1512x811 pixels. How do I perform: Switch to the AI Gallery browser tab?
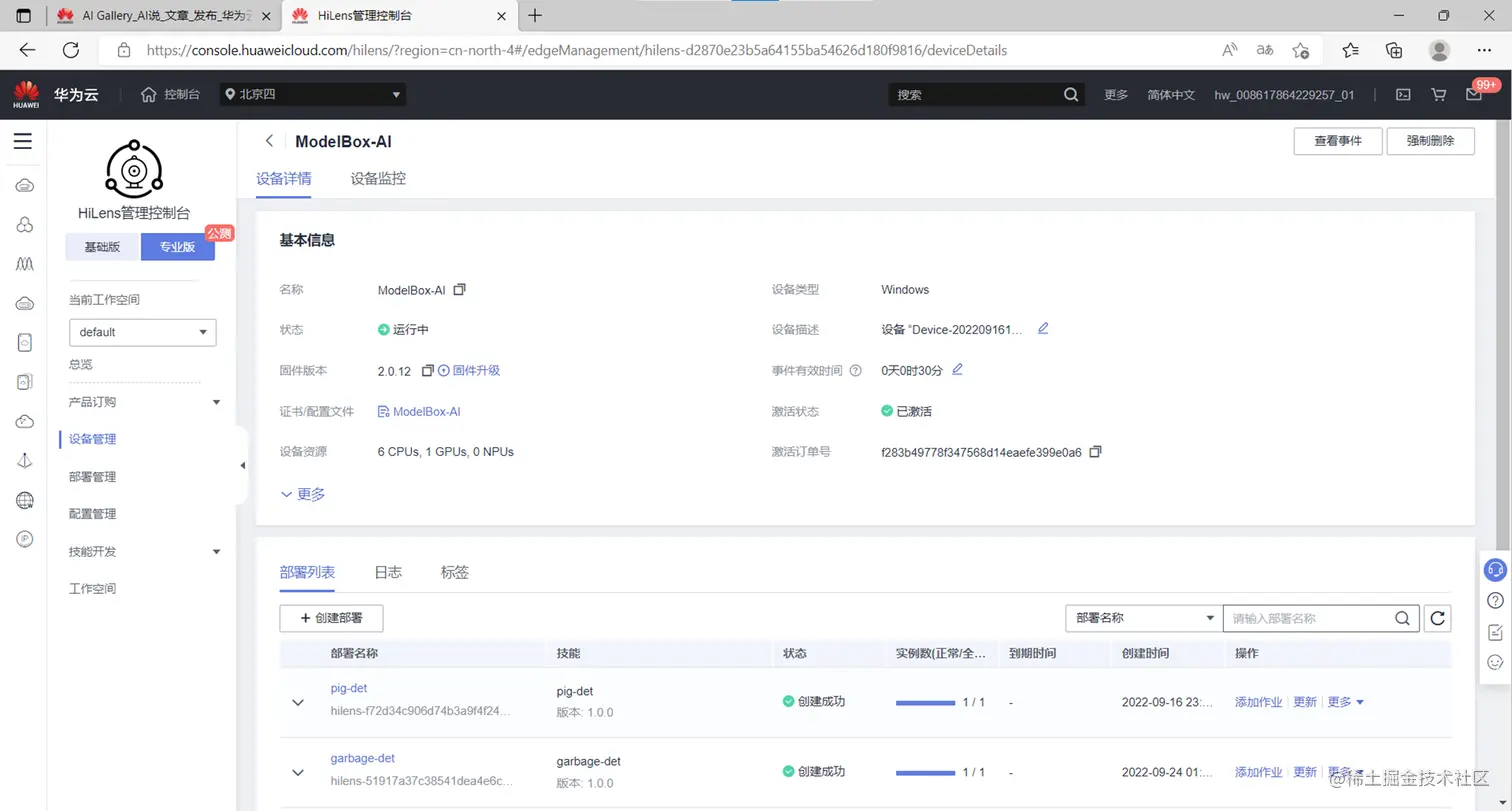pos(163,15)
